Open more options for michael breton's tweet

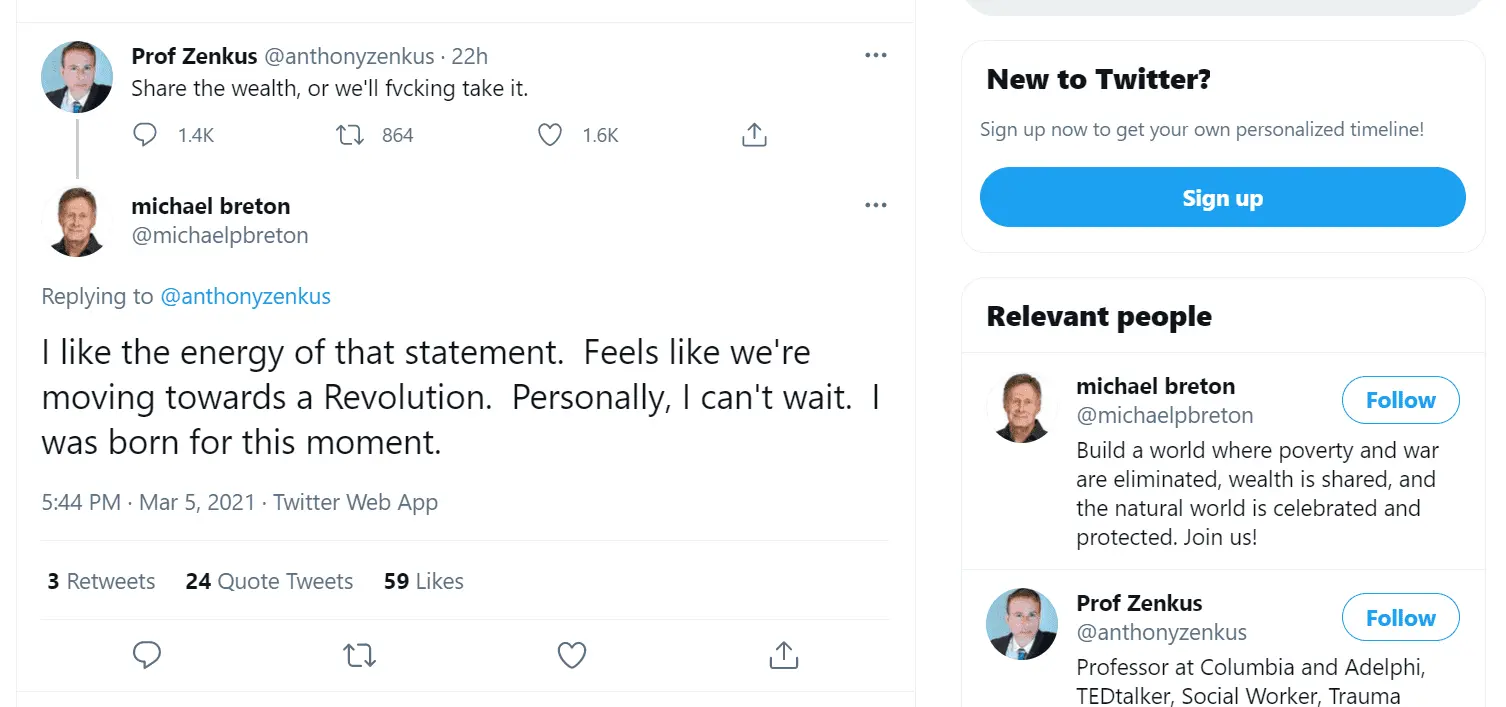click(876, 206)
